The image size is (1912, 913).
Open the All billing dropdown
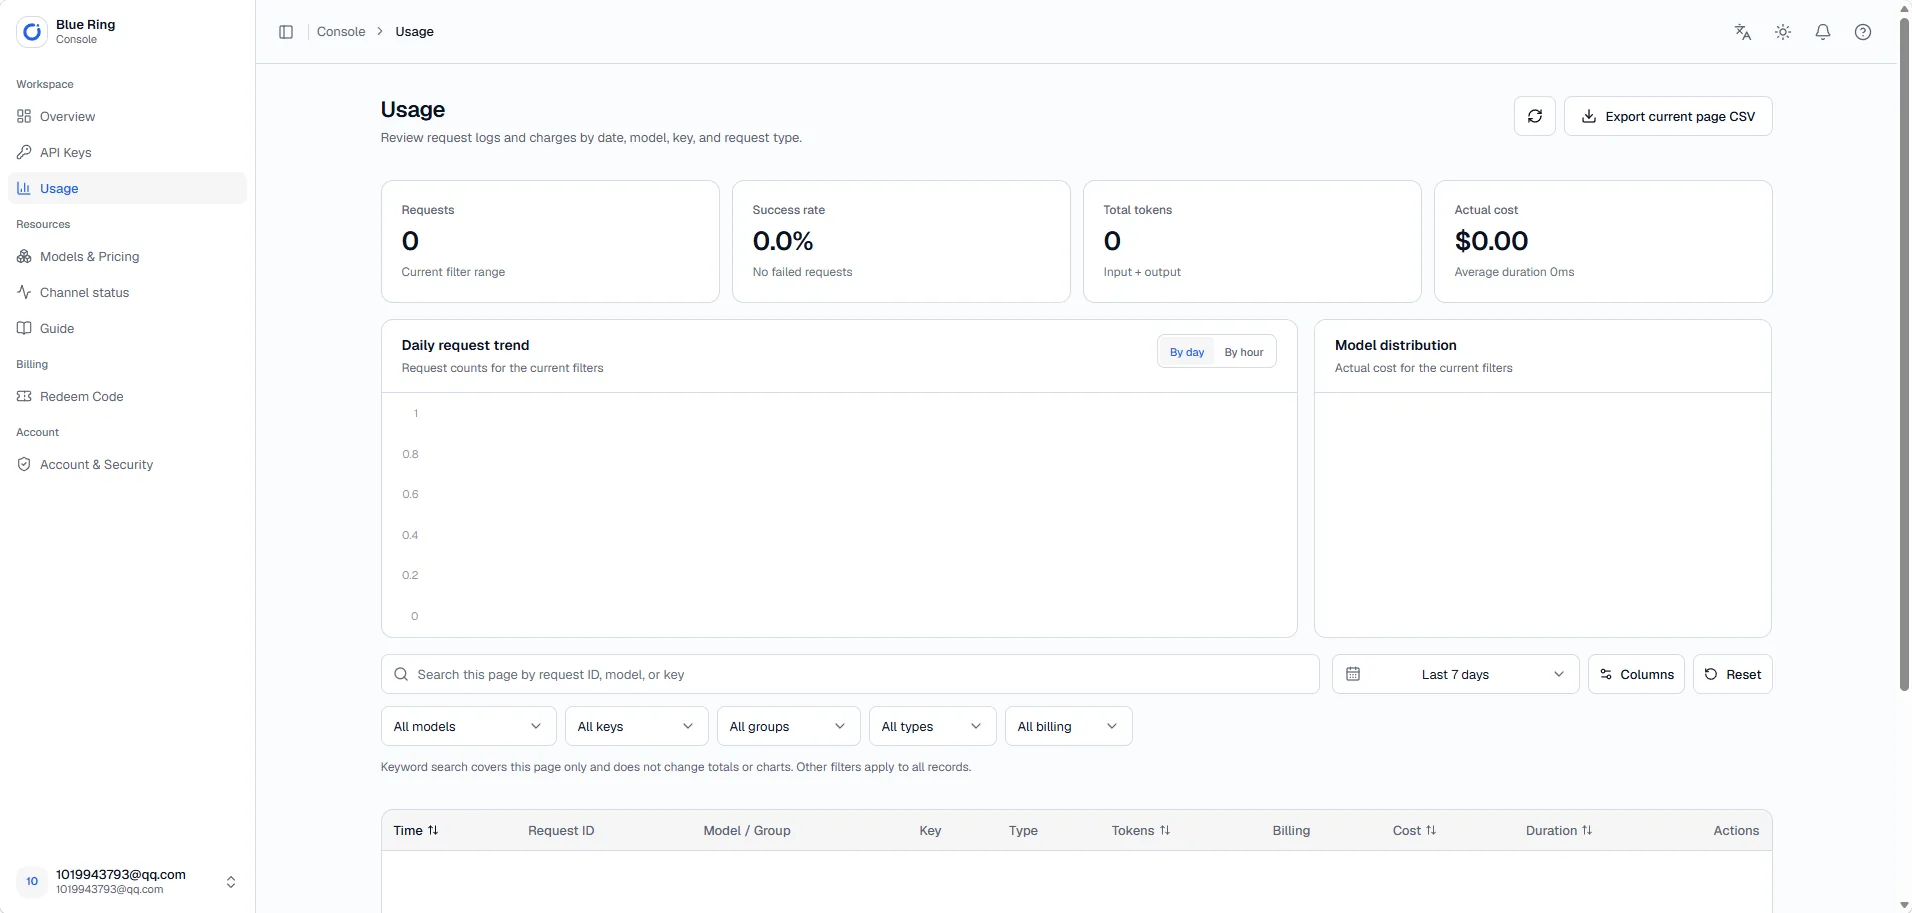[x=1068, y=726]
